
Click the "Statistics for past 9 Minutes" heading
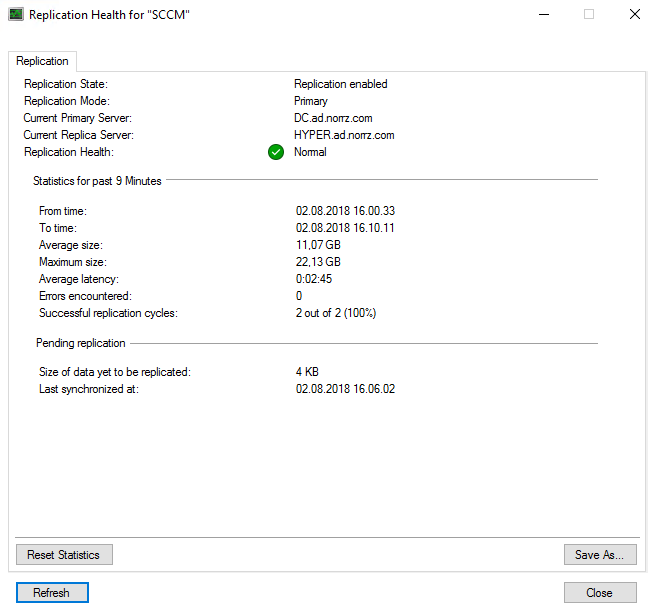(x=97, y=181)
